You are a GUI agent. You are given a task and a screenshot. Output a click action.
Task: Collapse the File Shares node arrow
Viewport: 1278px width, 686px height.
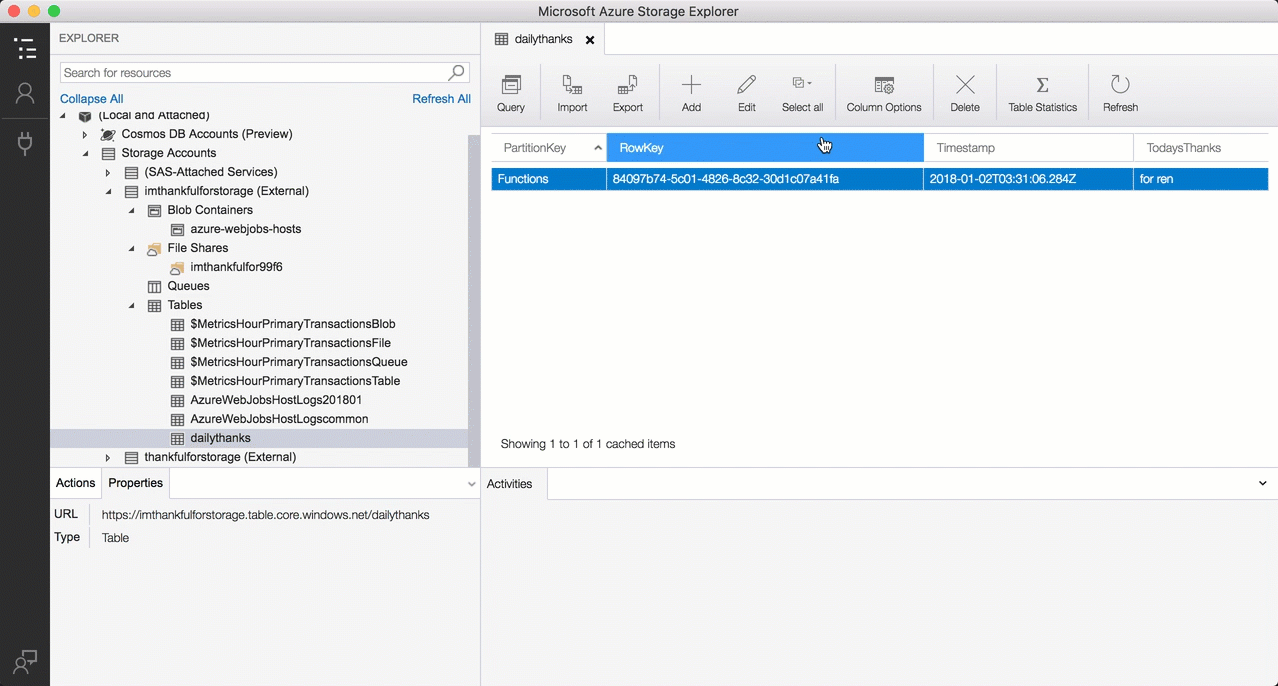(131, 248)
